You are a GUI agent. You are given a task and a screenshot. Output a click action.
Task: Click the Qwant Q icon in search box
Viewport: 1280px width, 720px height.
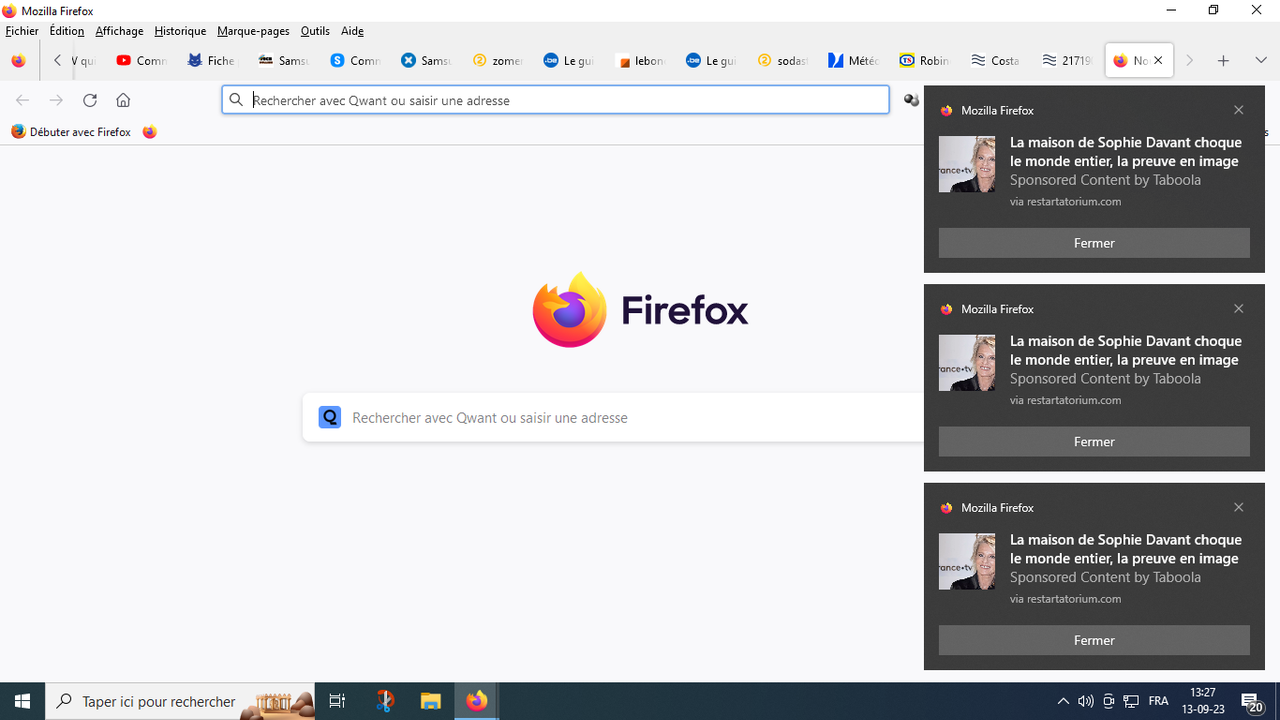(330, 418)
